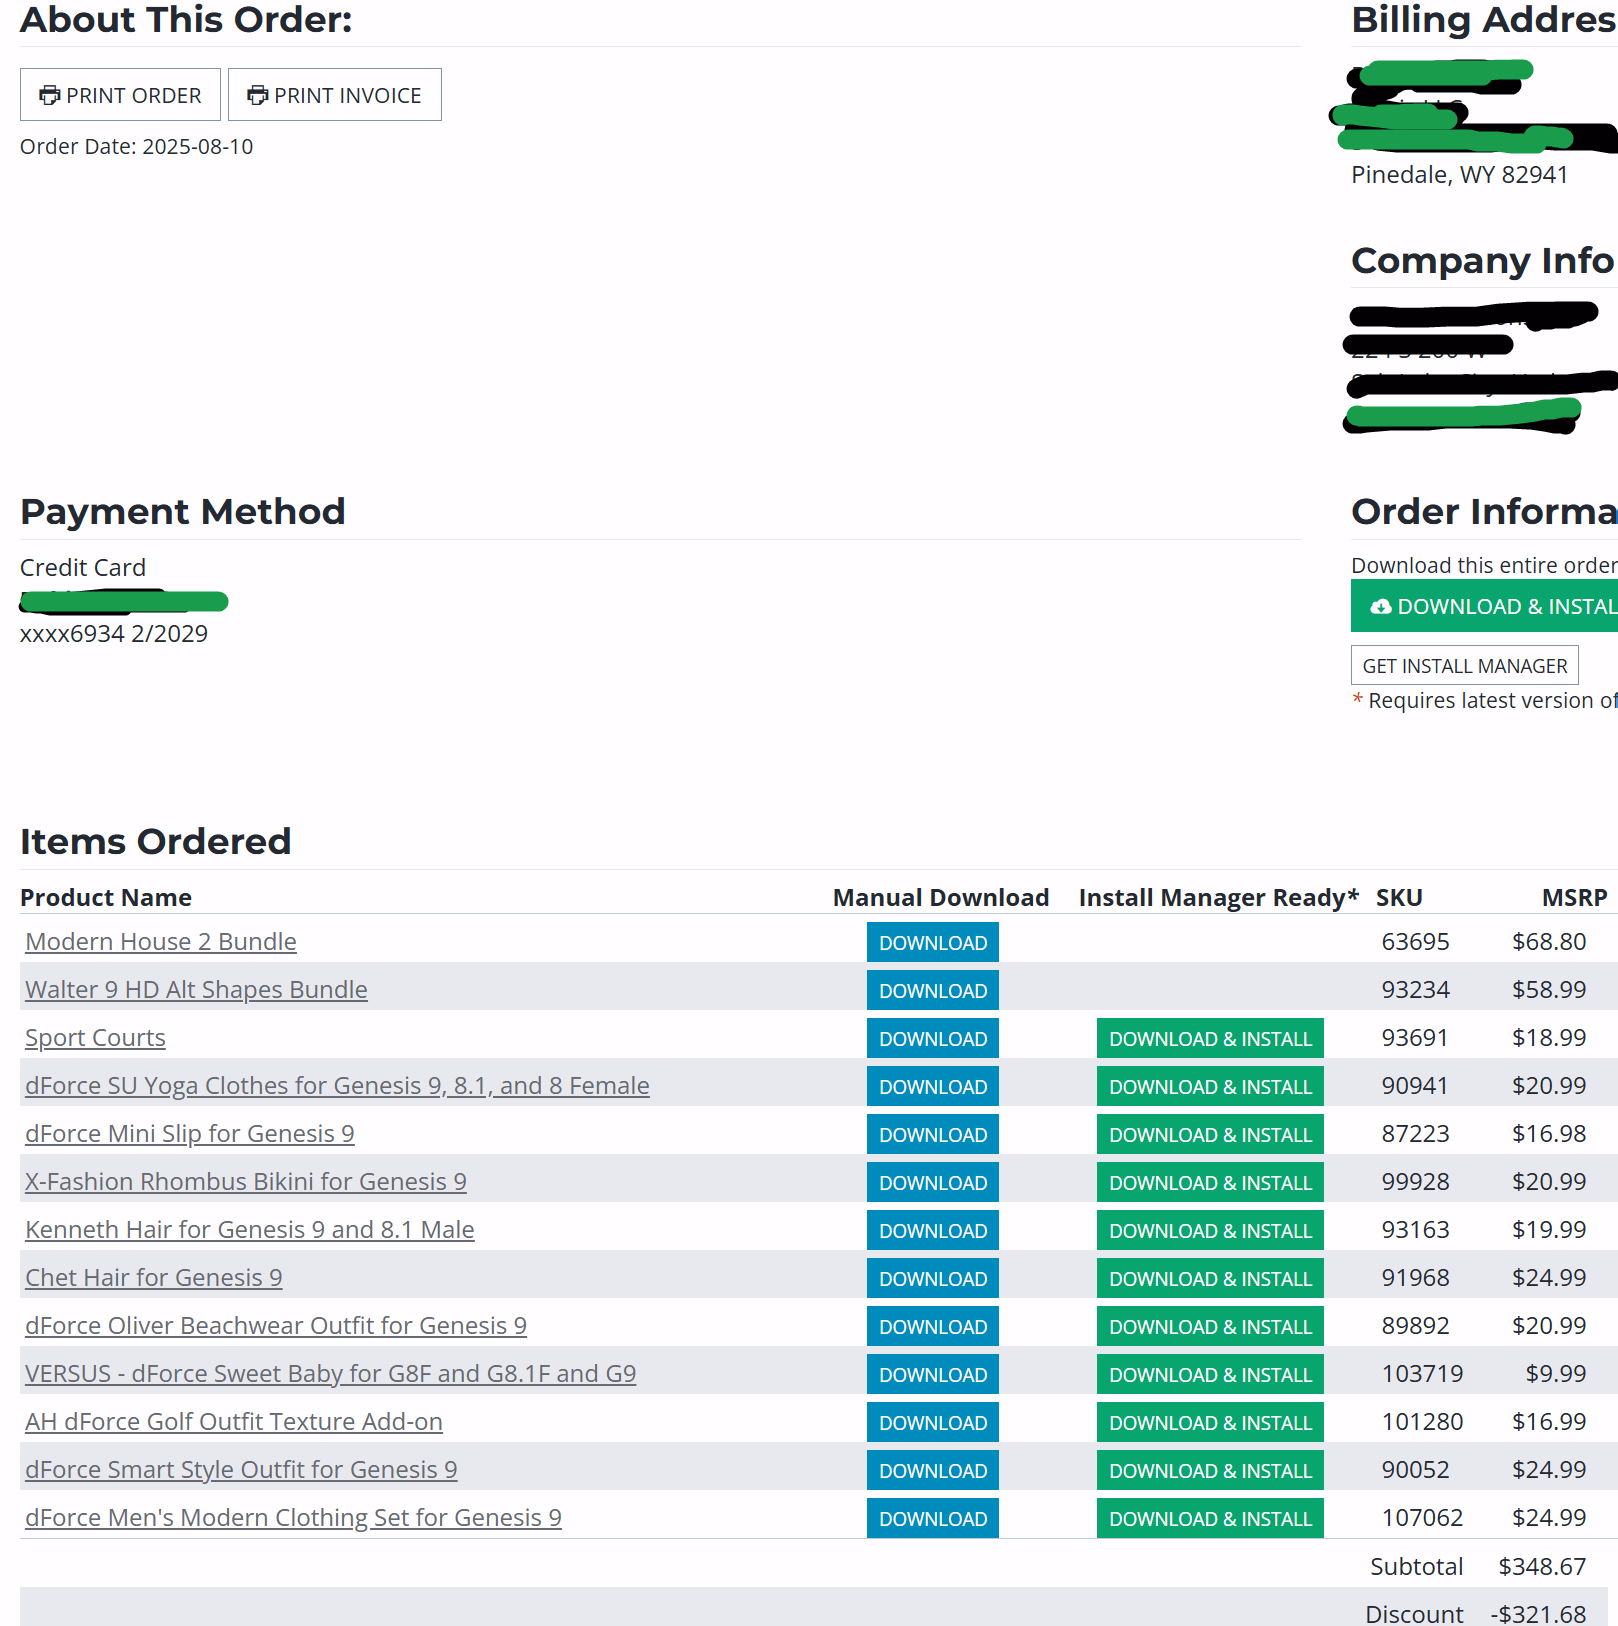The height and width of the screenshot is (1626, 1618).
Task: Click the 'Credit Card' payment label
Action: pyautogui.click(x=83, y=568)
